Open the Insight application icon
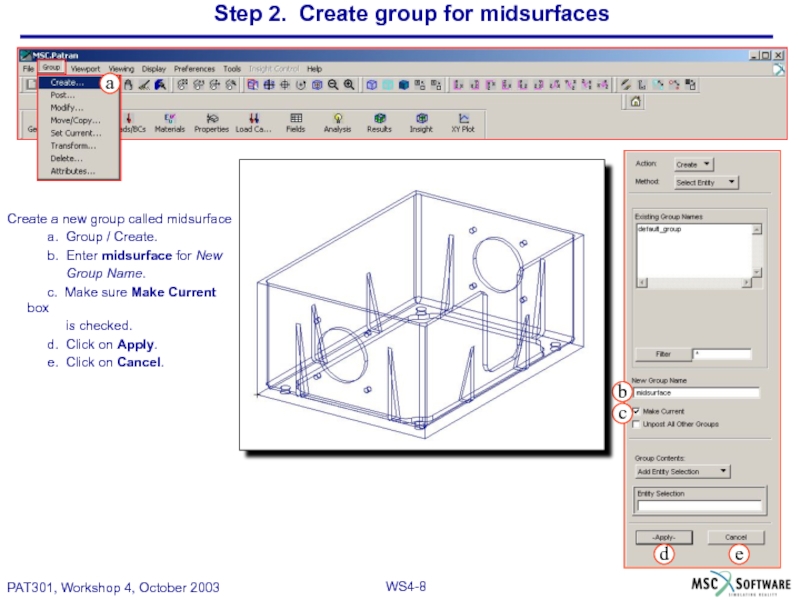The image size is (800, 600). 421,123
